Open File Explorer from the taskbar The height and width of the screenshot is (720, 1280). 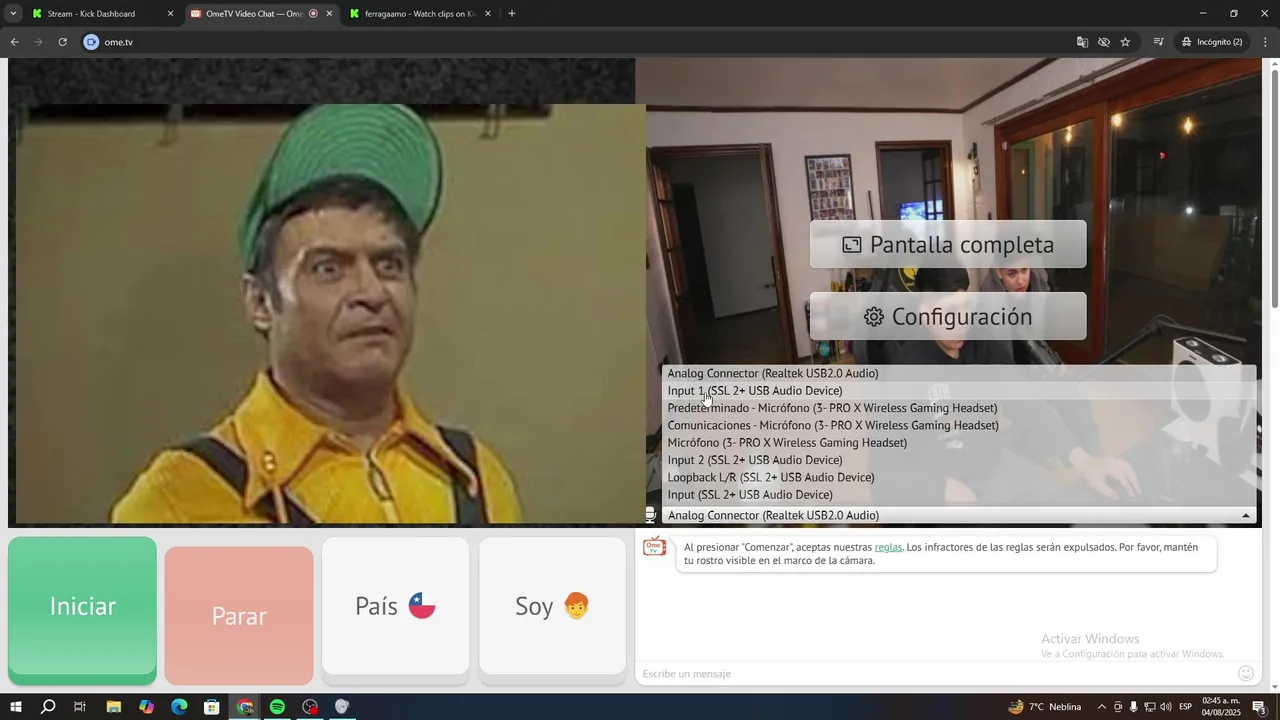point(113,707)
